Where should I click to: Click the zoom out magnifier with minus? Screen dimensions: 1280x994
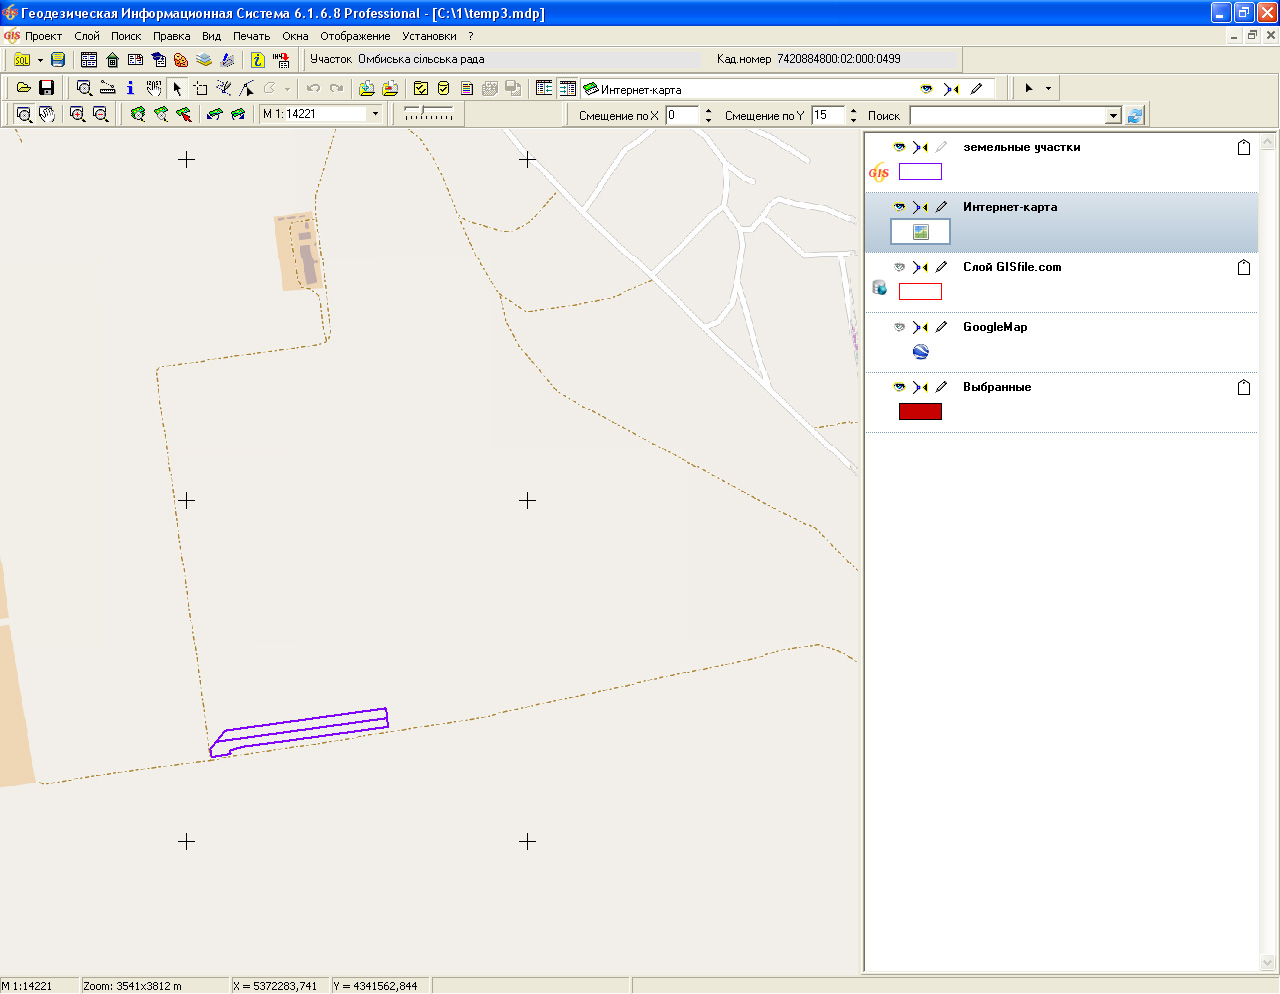tap(100, 114)
